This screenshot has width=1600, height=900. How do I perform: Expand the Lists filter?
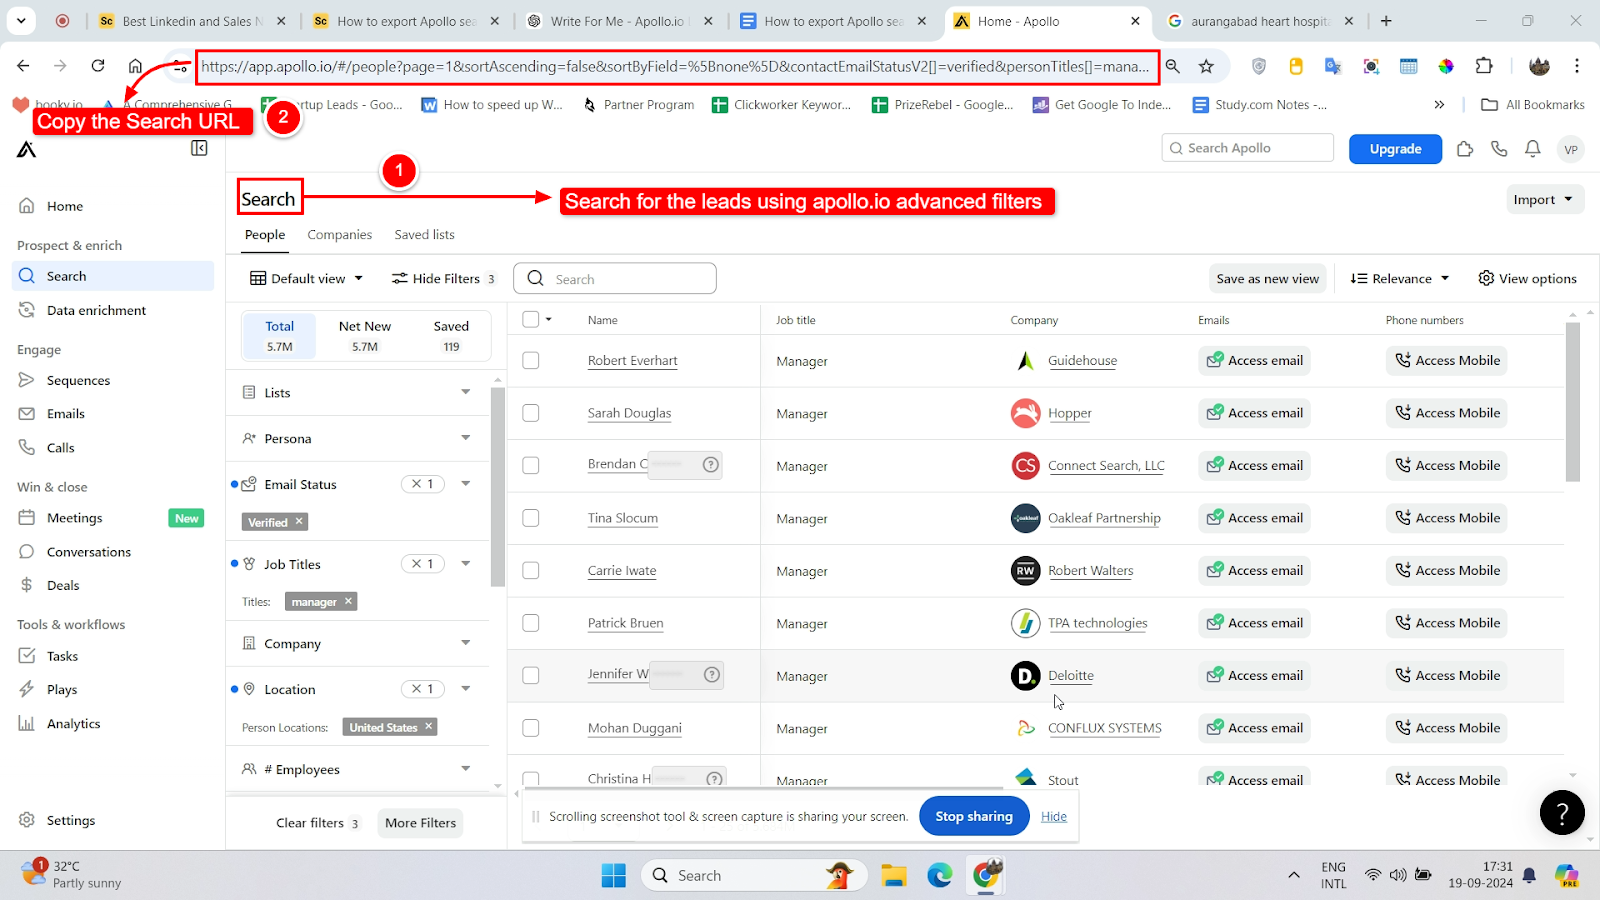click(x=465, y=392)
